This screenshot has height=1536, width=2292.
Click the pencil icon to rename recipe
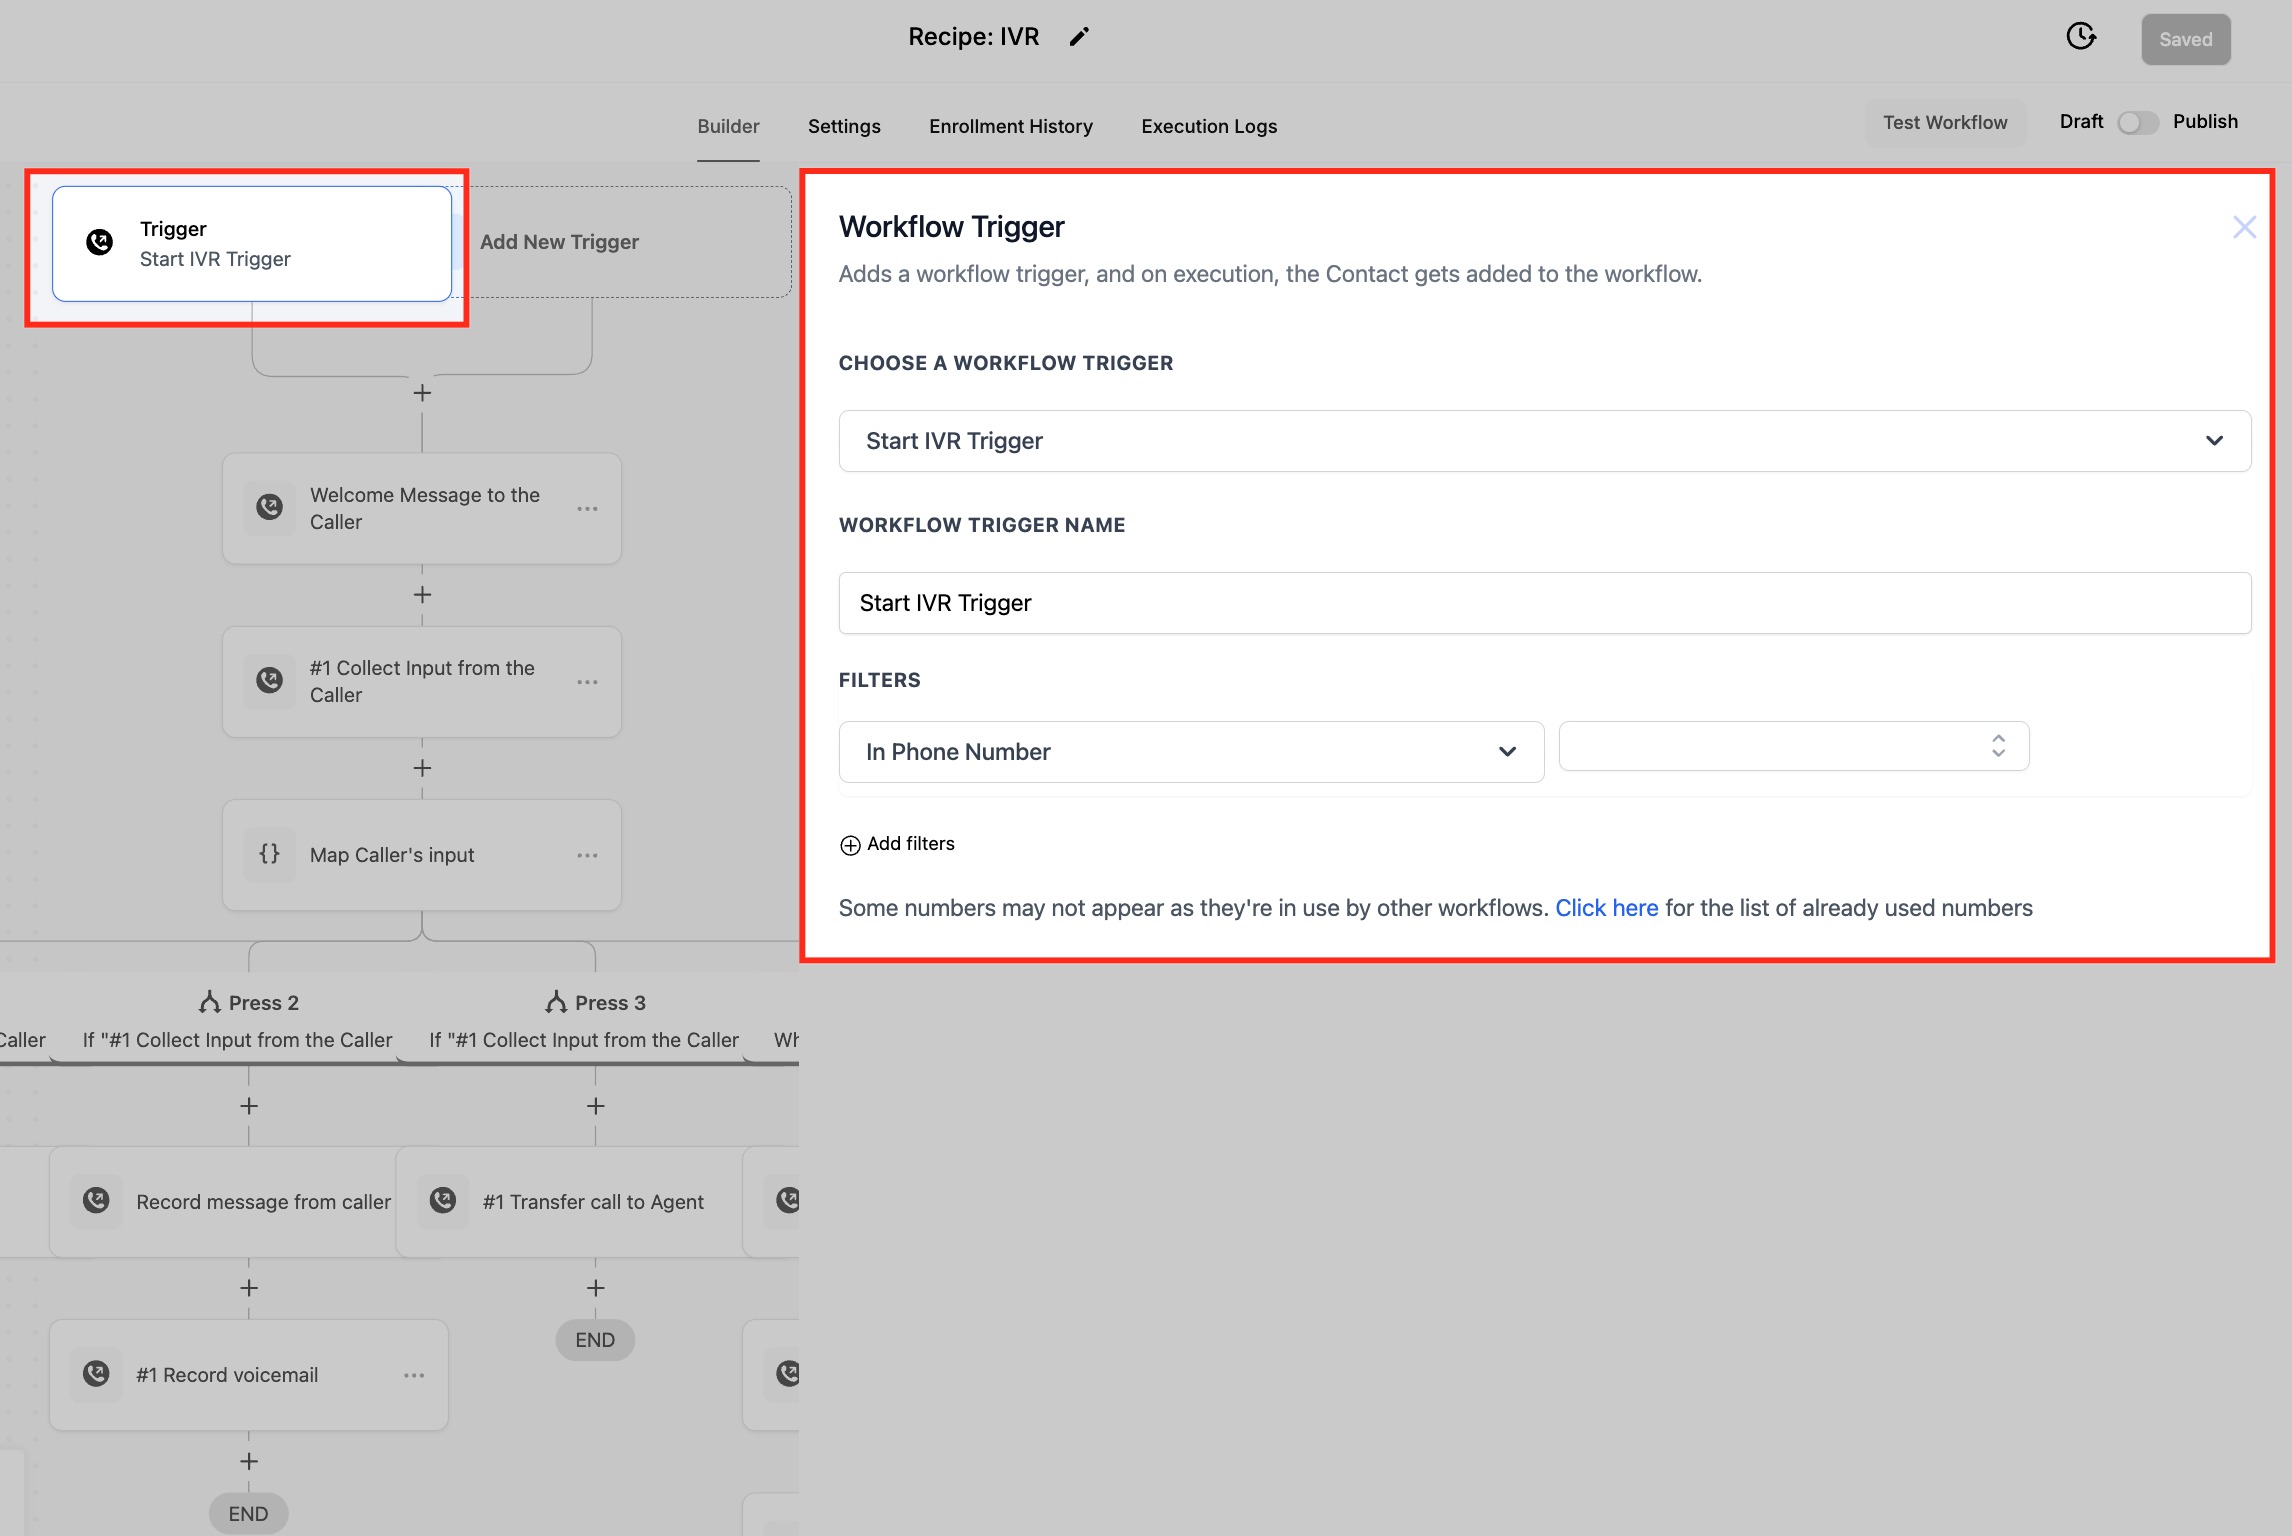1079,37
